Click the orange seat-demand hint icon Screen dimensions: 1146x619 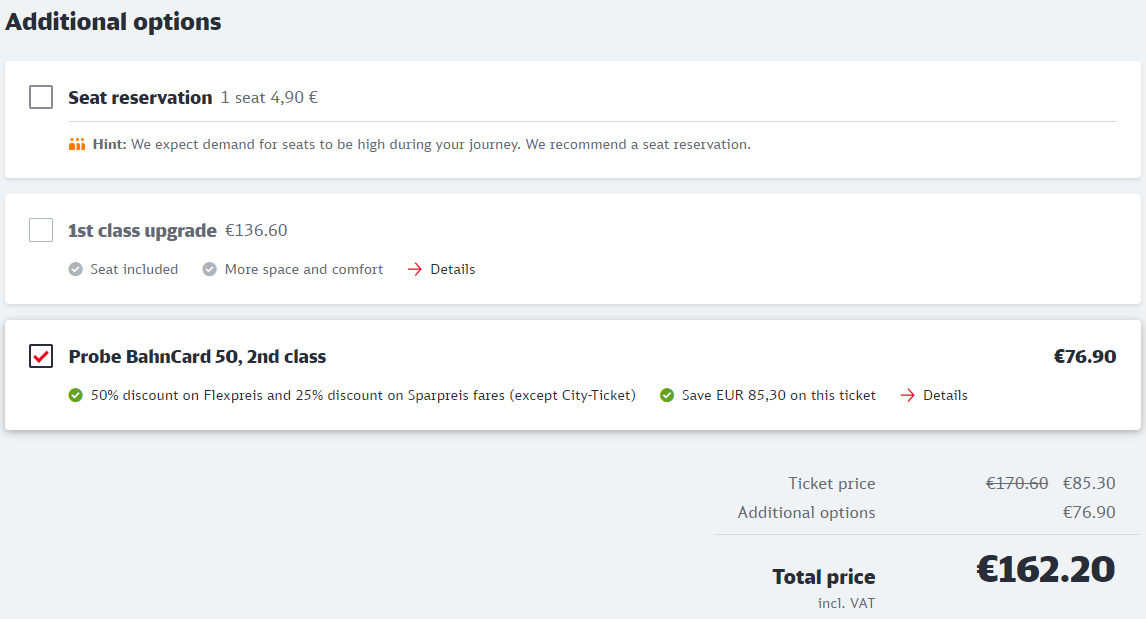coord(77,145)
